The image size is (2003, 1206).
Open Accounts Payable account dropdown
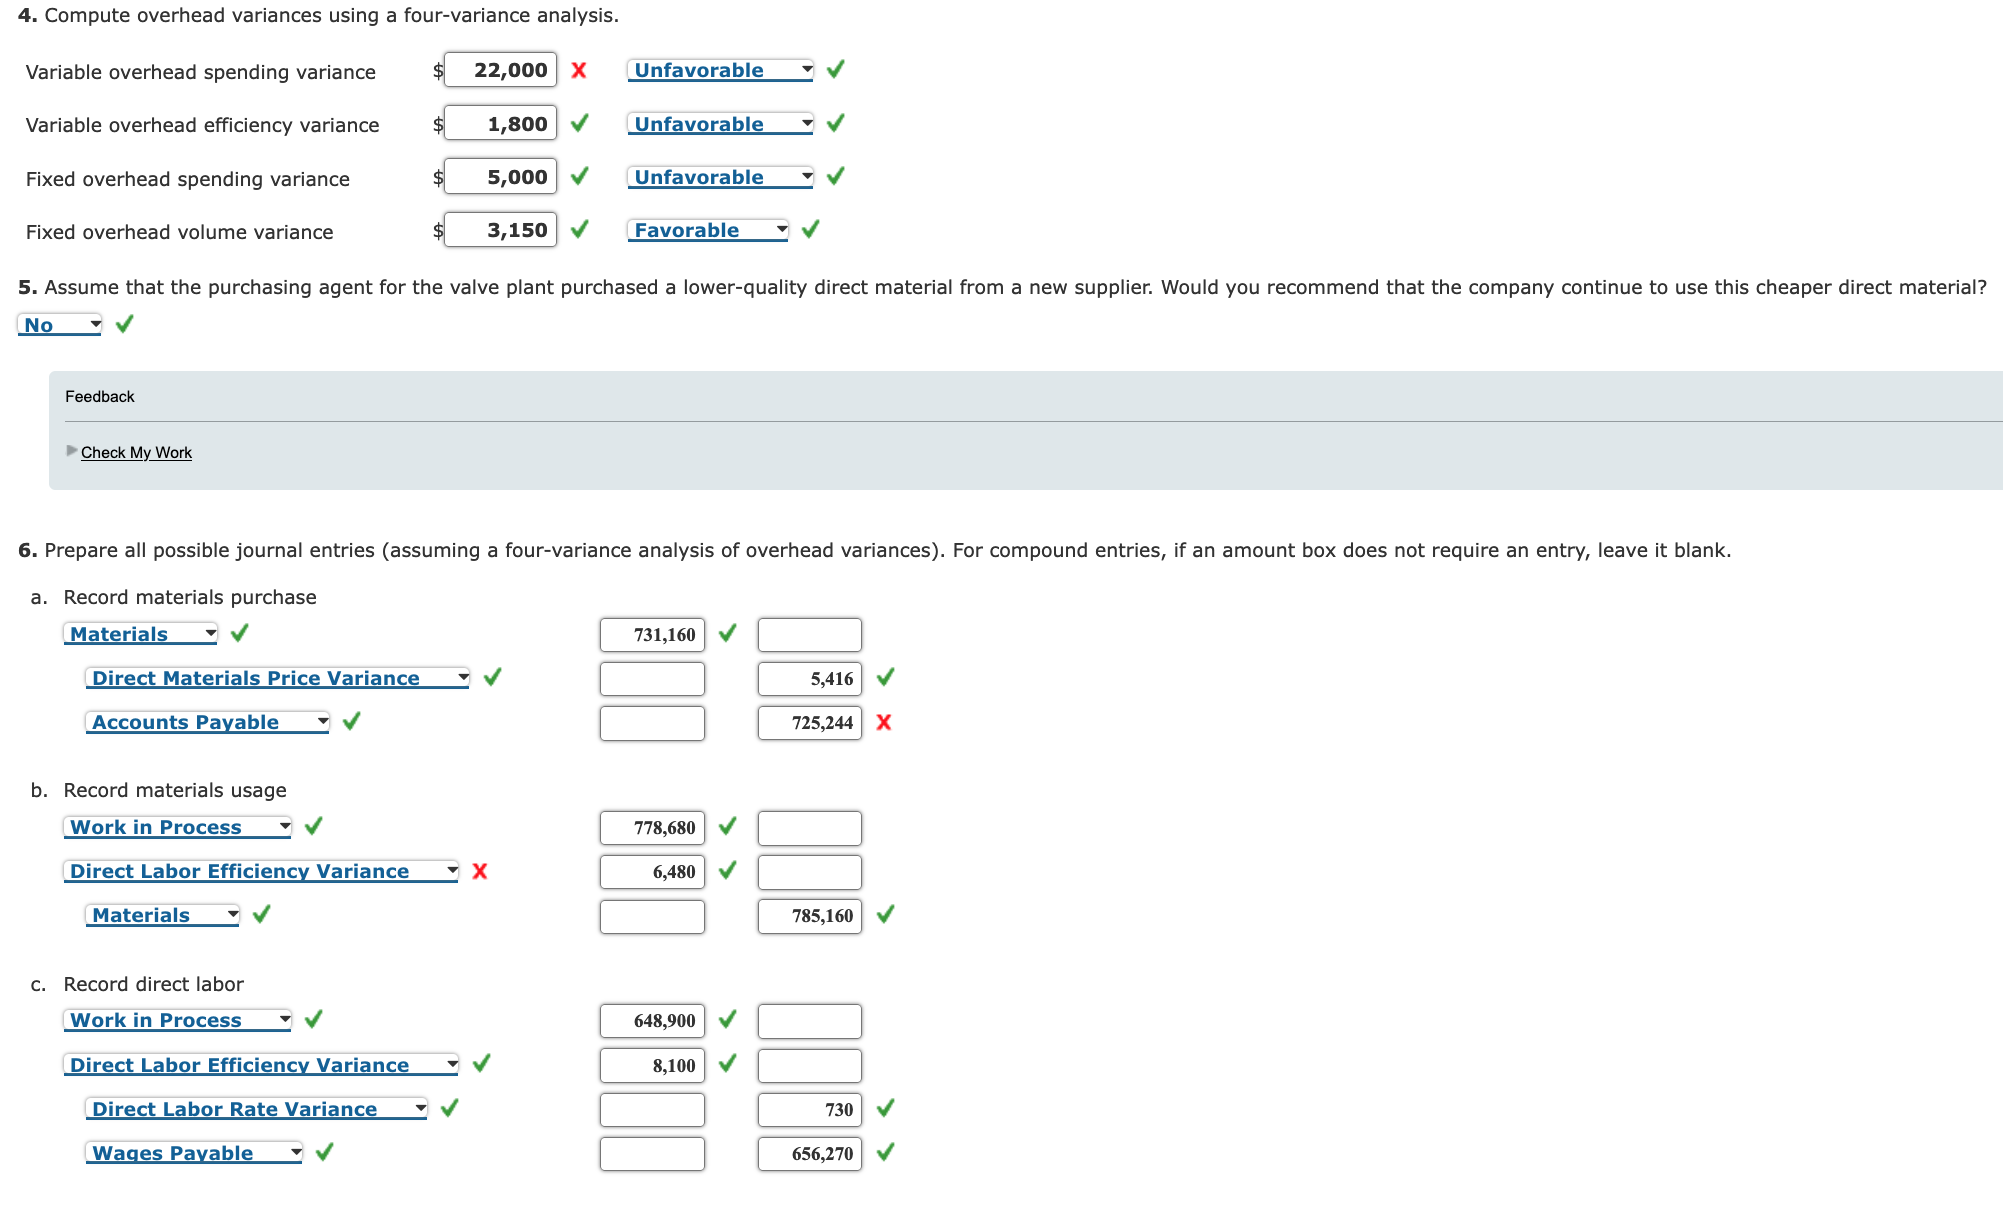[208, 722]
